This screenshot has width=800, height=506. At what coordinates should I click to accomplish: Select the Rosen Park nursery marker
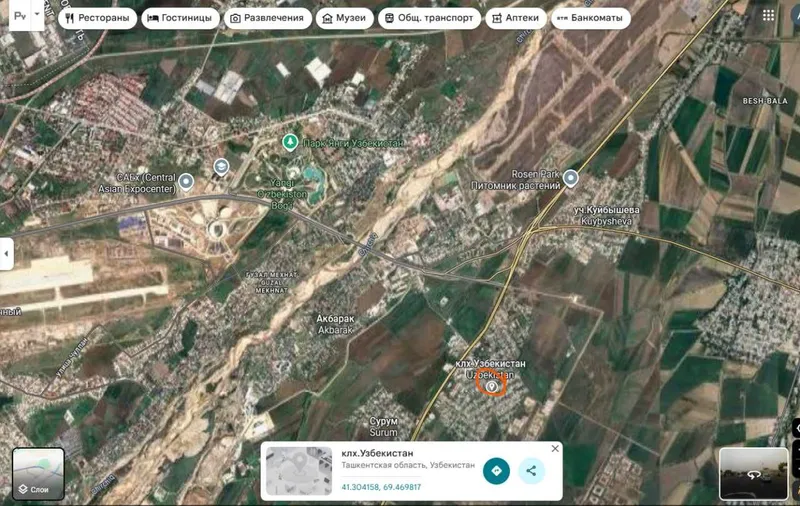click(571, 179)
